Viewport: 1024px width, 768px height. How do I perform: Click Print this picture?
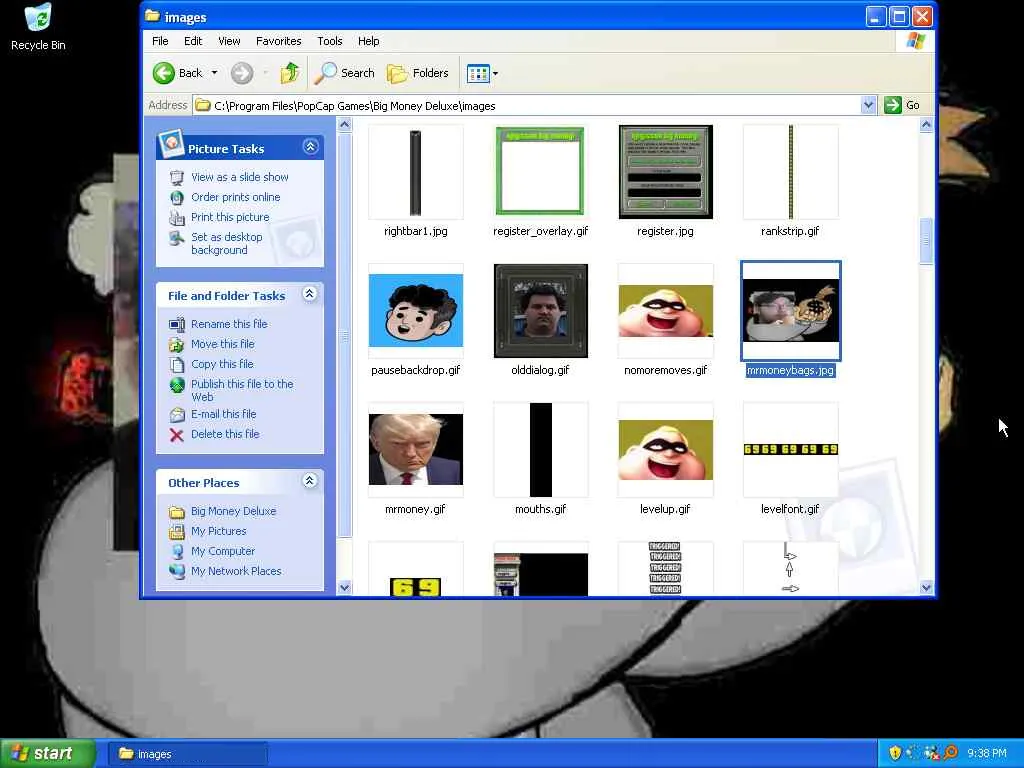[x=230, y=217]
